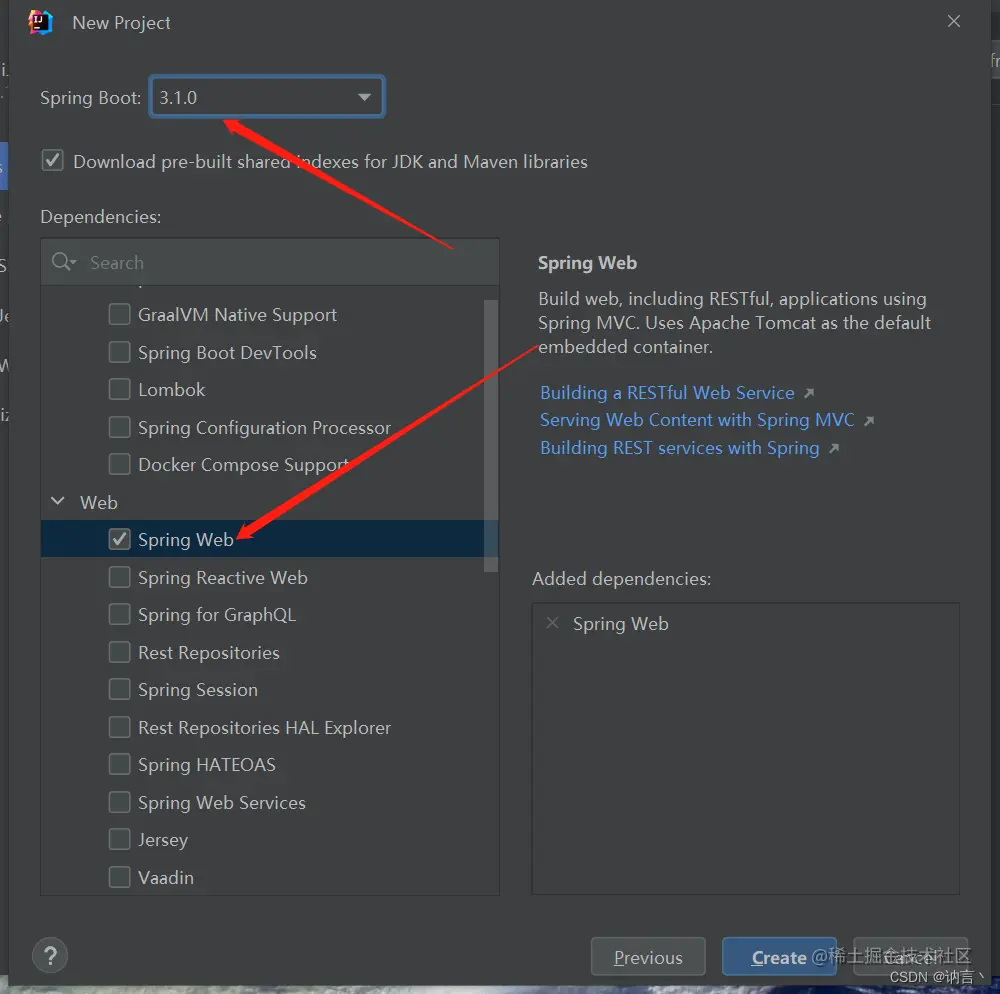
Task: Open Building a RESTful Web Service link
Action: coord(667,393)
